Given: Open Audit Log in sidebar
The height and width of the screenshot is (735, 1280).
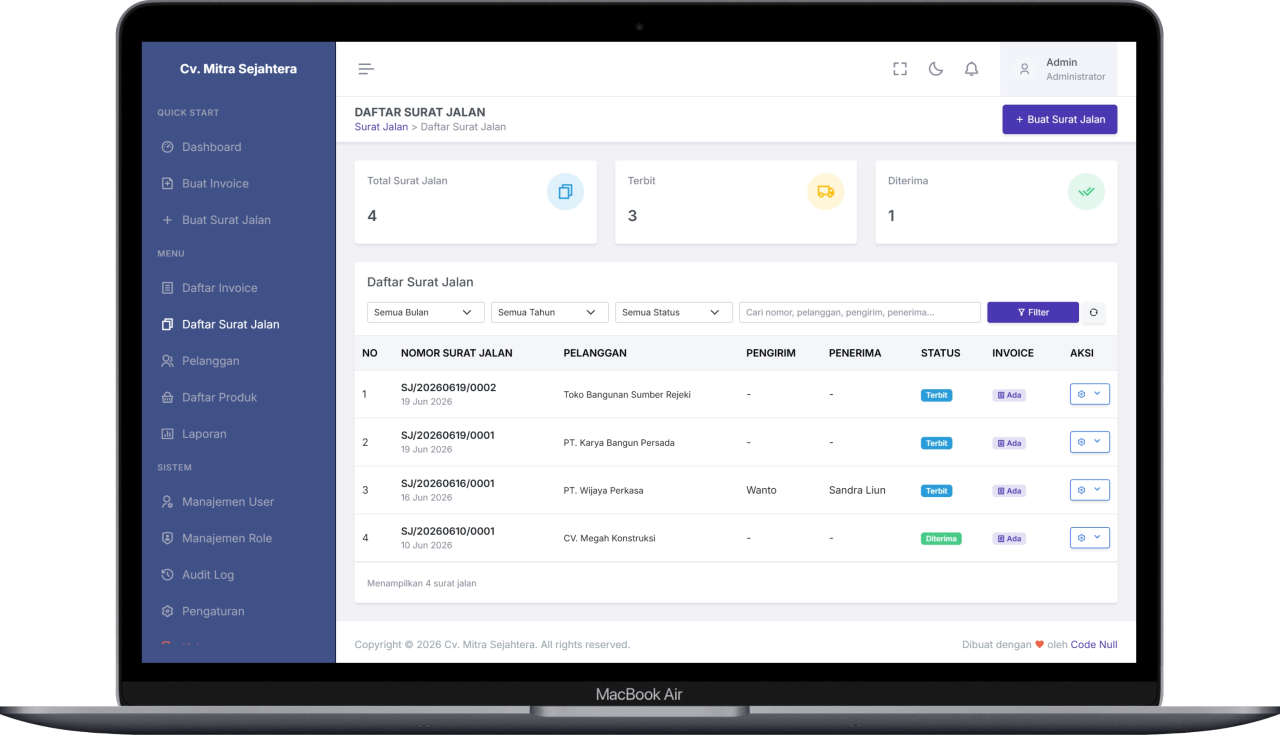Looking at the screenshot, I should (207, 575).
